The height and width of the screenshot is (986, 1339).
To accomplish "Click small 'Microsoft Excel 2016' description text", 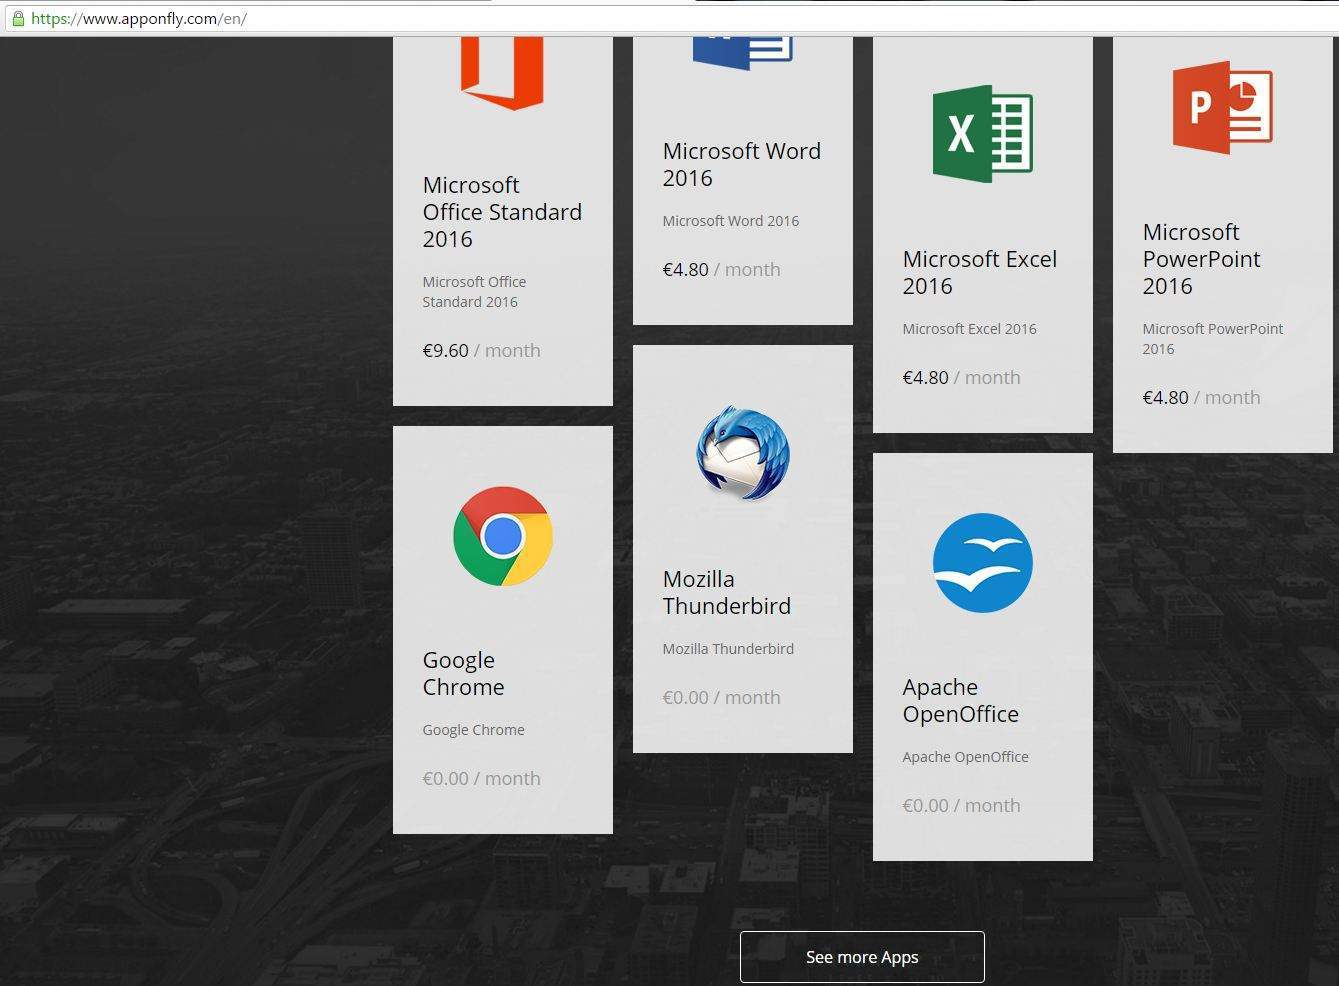I will (969, 329).
